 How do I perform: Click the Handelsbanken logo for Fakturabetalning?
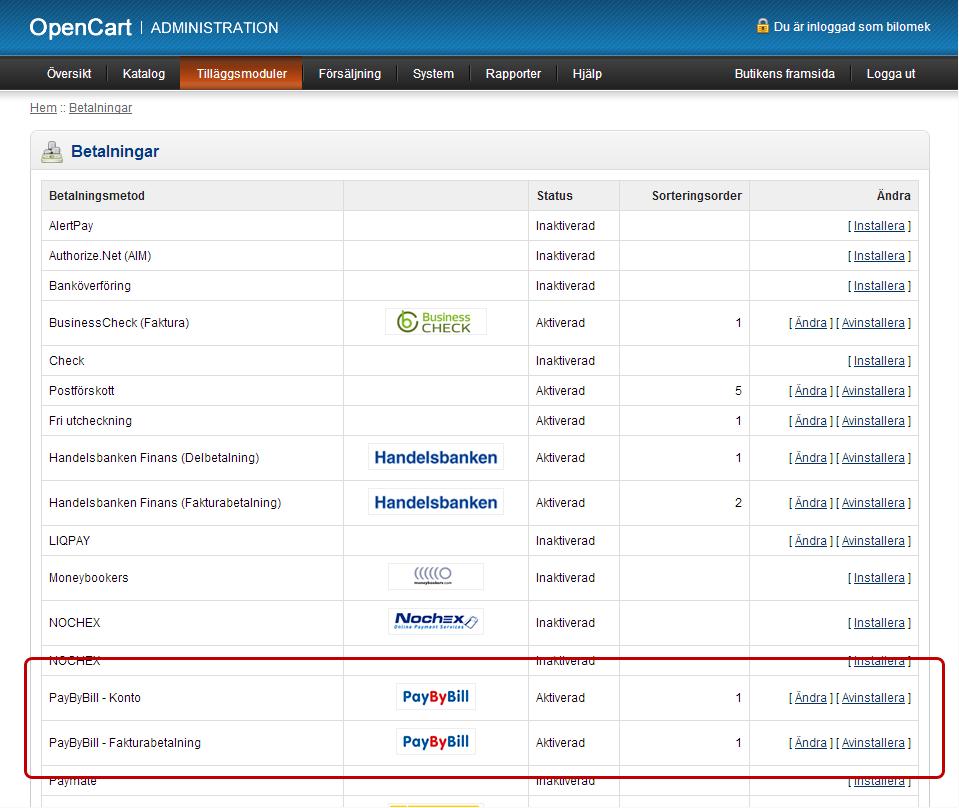point(435,502)
